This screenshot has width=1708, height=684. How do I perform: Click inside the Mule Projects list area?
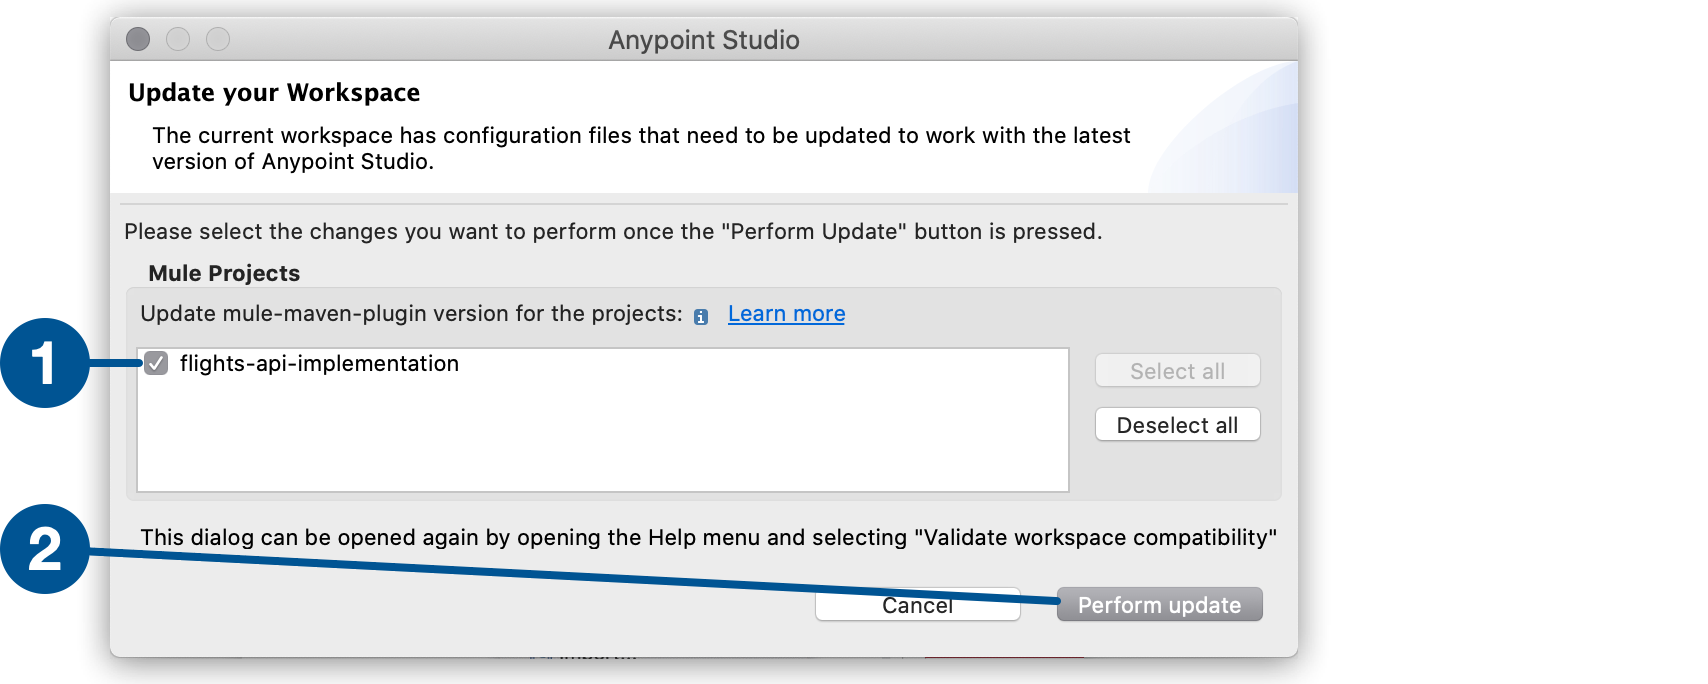tap(600, 430)
